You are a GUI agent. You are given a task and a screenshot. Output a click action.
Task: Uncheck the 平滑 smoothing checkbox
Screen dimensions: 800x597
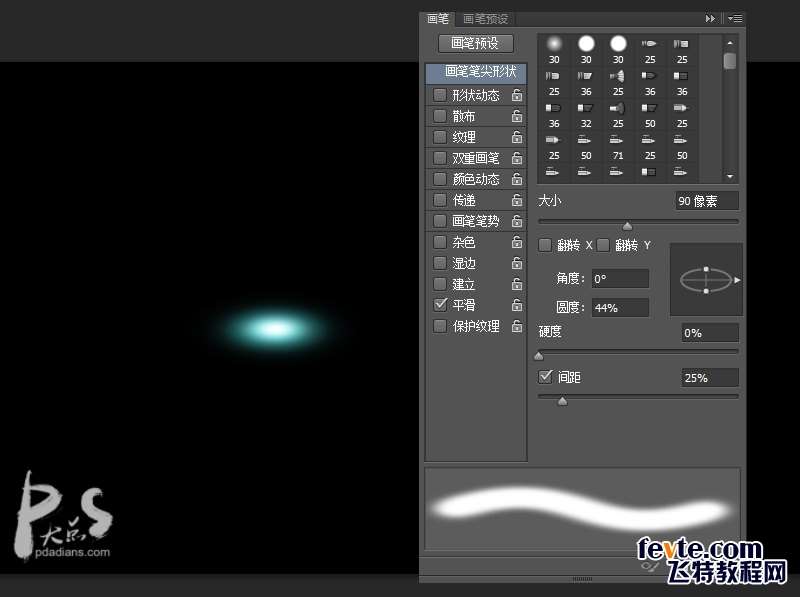(440, 305)
